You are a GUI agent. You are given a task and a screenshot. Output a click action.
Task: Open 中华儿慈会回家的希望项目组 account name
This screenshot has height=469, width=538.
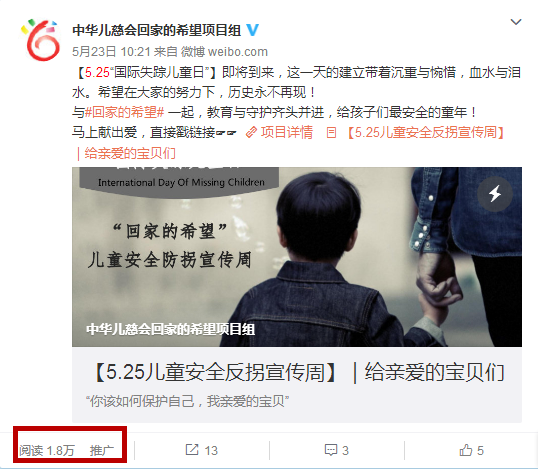point(156,30)
